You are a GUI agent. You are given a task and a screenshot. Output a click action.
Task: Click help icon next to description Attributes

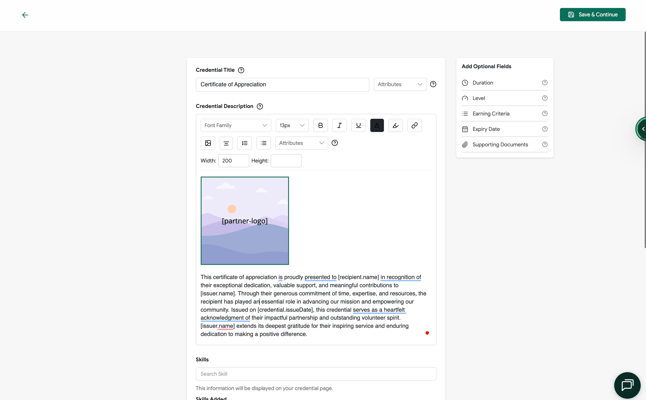coord(335,143)
